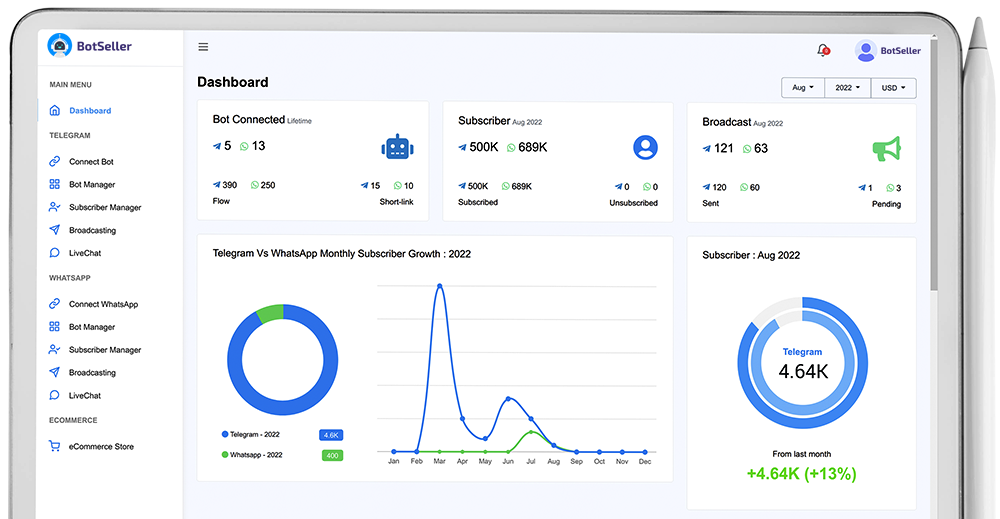Open the Aug month dropdown
Viewport: 1000px width, 519px height.
click(x=803, y=87)
